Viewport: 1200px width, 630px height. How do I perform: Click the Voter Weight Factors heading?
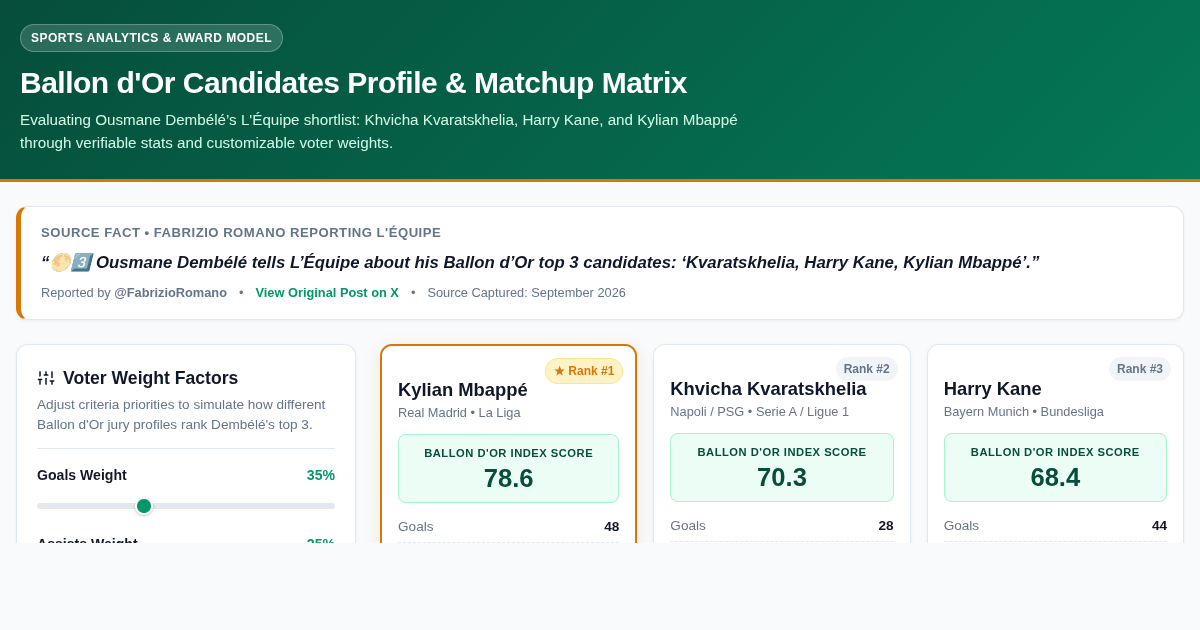point(150,378)
